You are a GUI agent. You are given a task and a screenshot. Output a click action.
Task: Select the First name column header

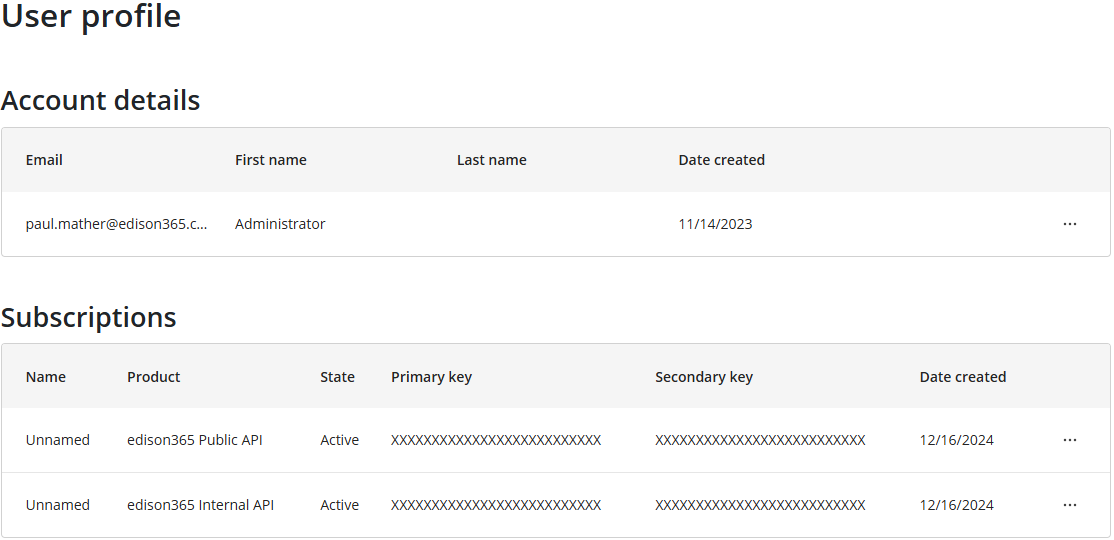tap(271, 160)
